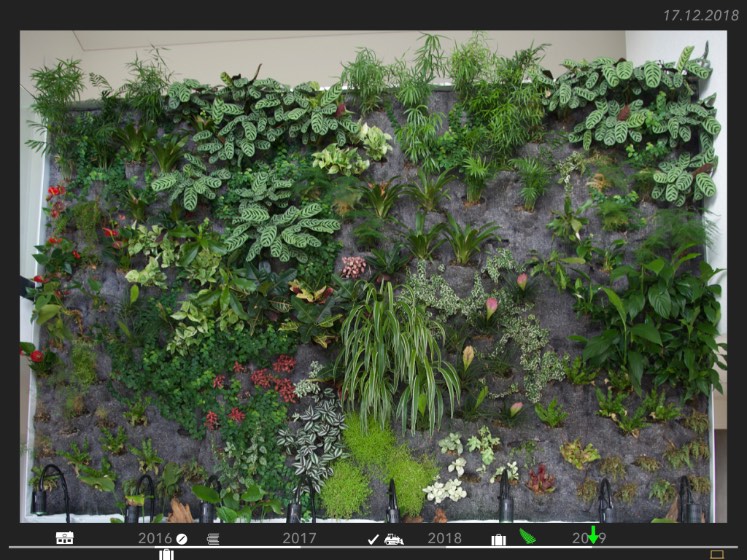Click the bulldozer icon on the timeline
This screenshot has width=747, height=560.
(394, 538)
